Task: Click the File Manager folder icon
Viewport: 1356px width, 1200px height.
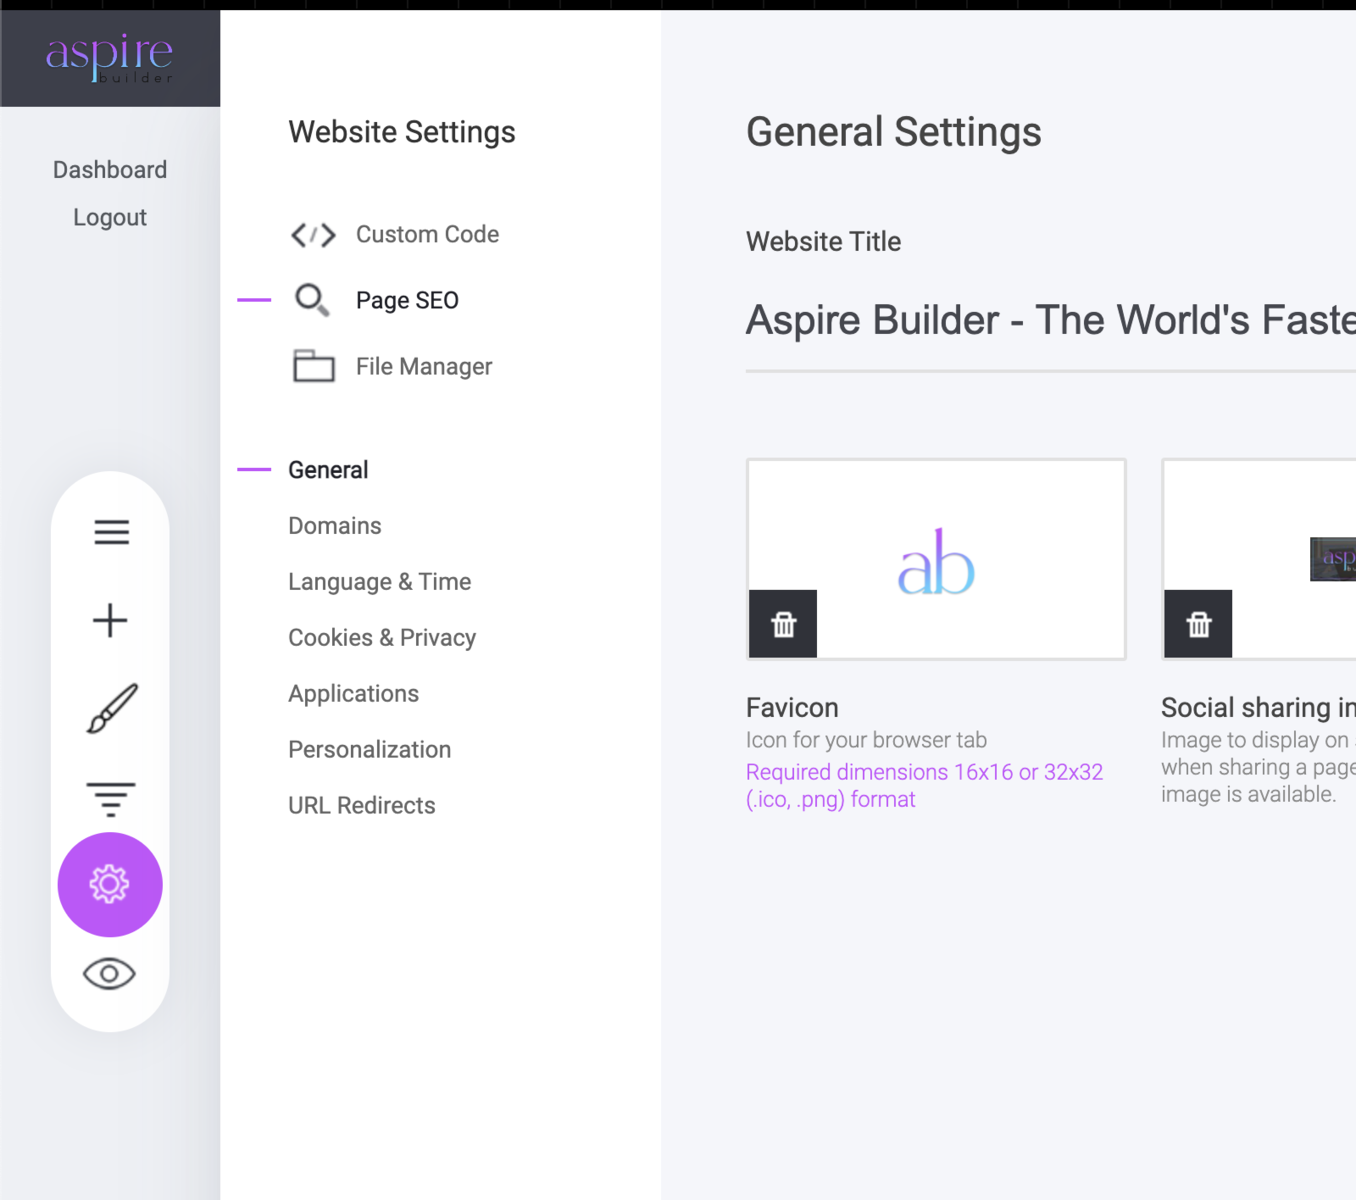Action: click(313, 366)
